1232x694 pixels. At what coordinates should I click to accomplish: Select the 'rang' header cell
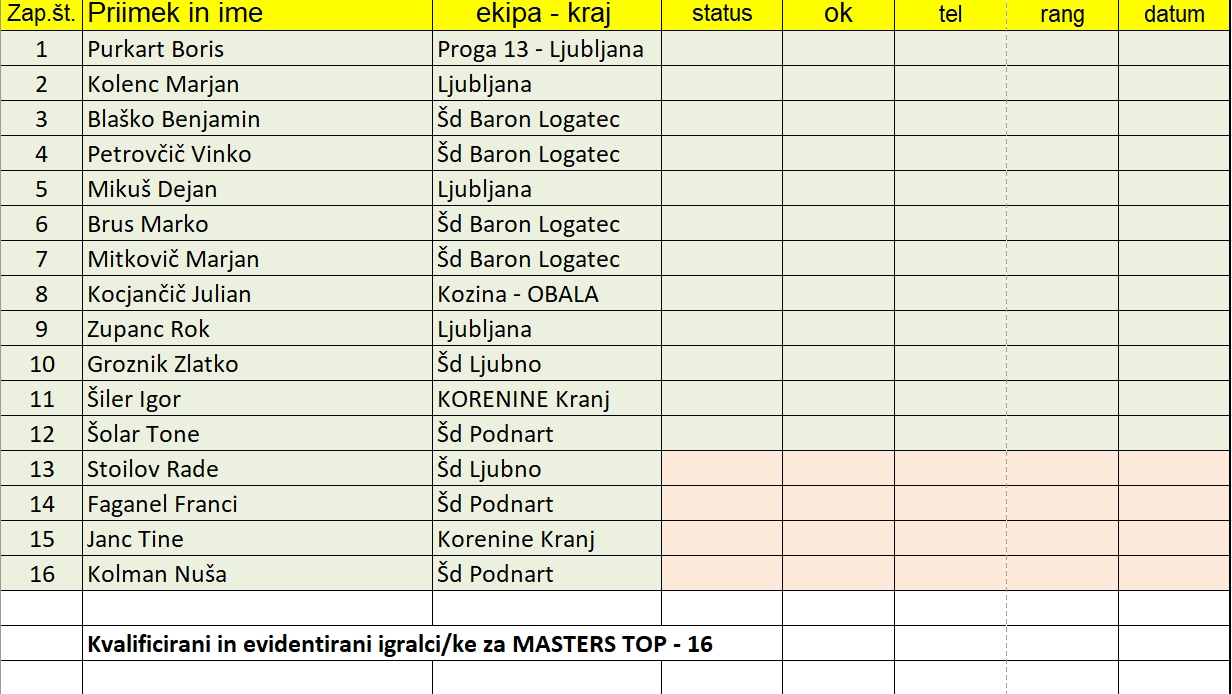point(1062,15)
